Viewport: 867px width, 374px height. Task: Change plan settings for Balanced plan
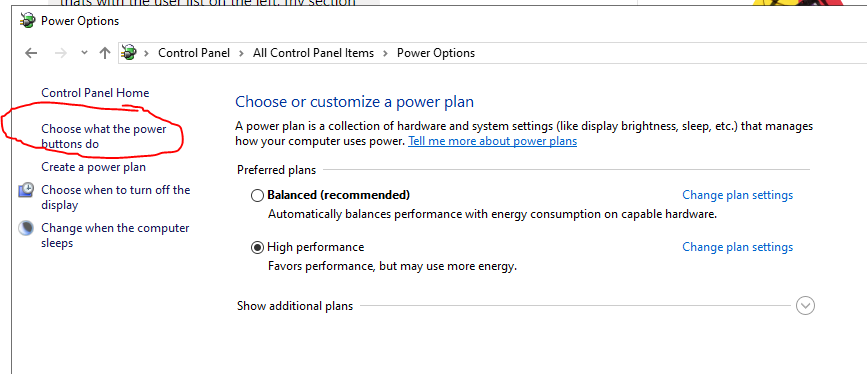coord(738,195)
